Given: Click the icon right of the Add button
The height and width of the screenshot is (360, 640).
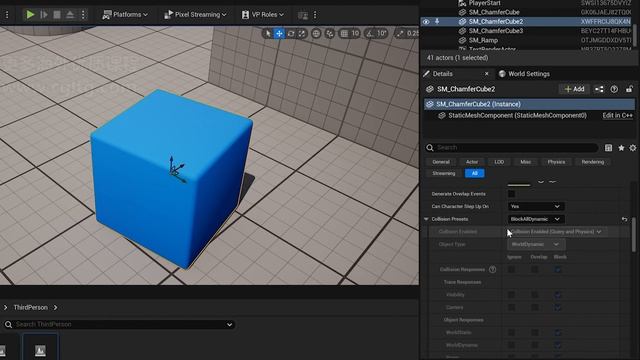Looking at the screenshot, I should pos(599,89).
